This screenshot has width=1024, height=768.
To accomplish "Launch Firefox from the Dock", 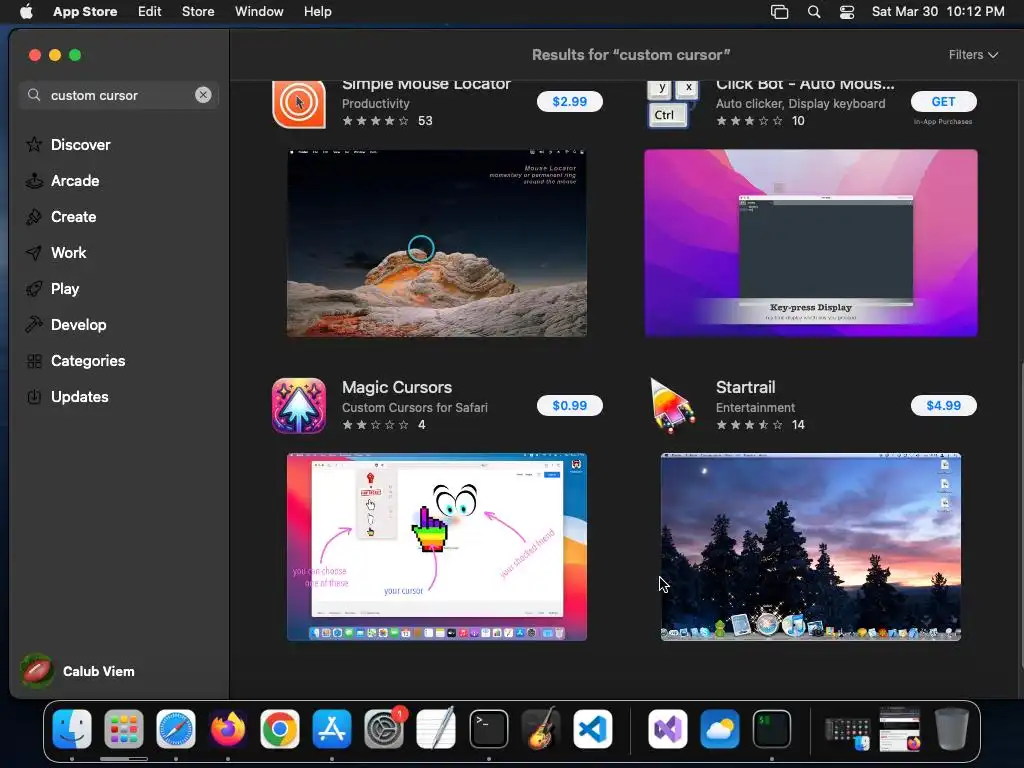I will (x=228, y=729).
